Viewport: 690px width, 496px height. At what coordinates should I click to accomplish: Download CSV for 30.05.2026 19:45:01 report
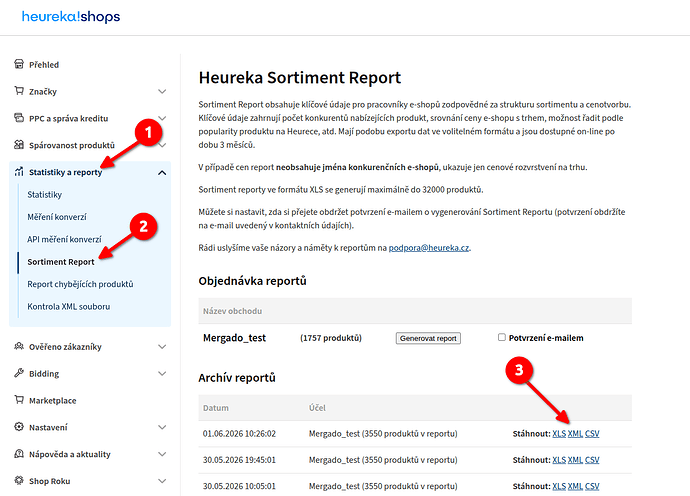tap(592, 460)
